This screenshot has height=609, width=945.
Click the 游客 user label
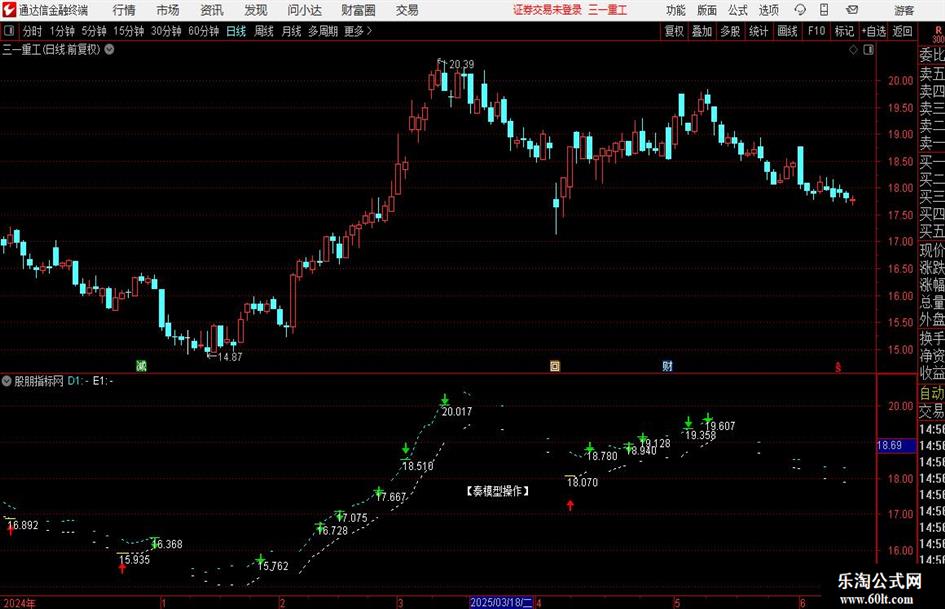click(x=904, y=10)
